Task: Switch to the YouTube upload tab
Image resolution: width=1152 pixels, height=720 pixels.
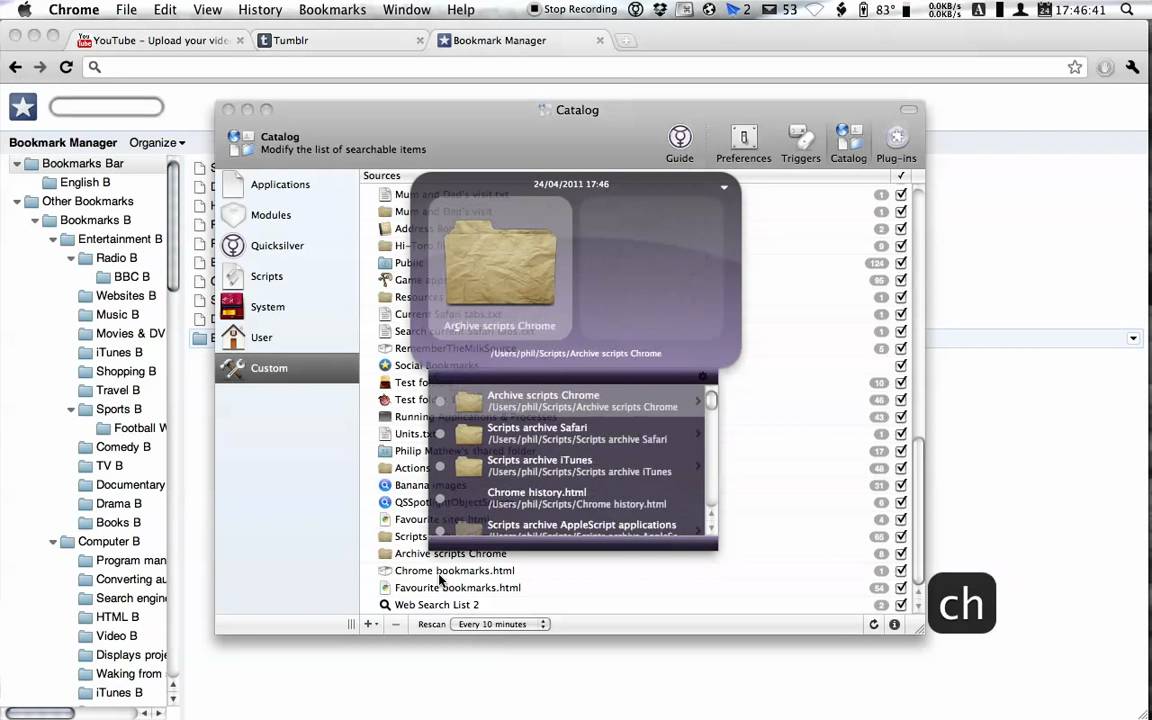Action: (x=160, y=40)
